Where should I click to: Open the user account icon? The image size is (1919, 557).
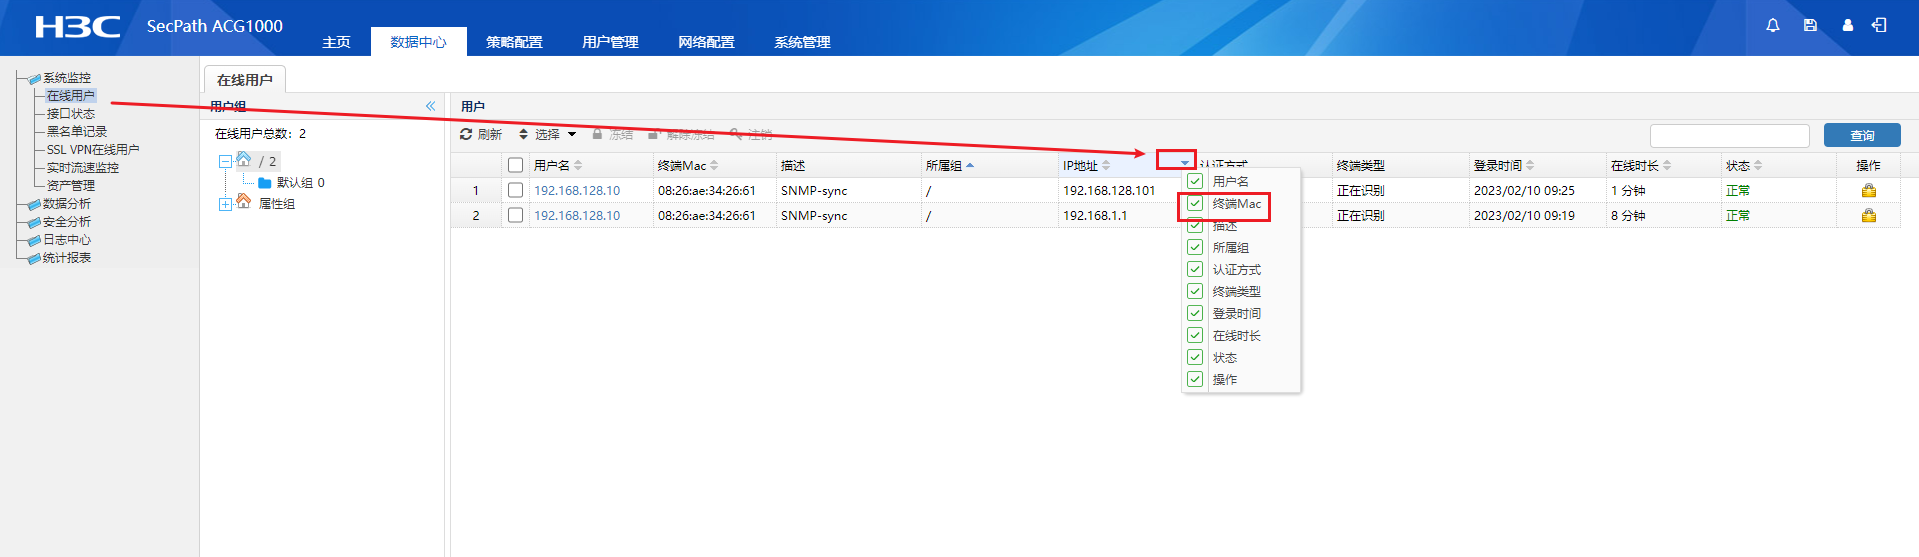click(x=1847, y=26)
